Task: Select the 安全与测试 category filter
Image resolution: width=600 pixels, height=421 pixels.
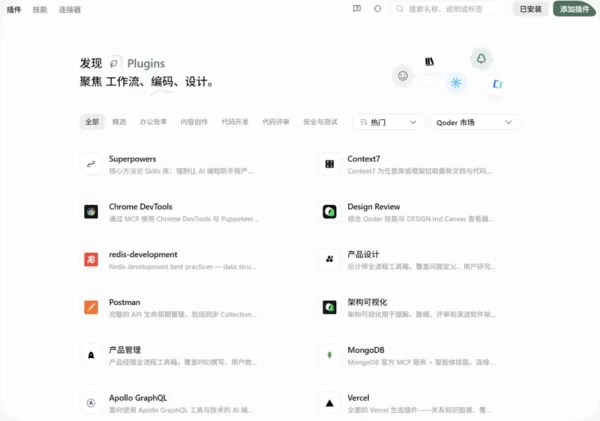Action: coord(320,122)
